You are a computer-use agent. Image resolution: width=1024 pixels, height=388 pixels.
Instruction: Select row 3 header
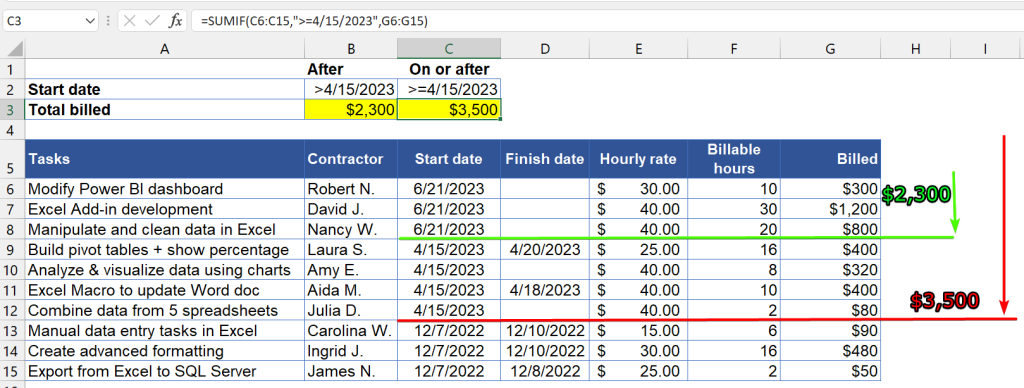tap(12, 110)
